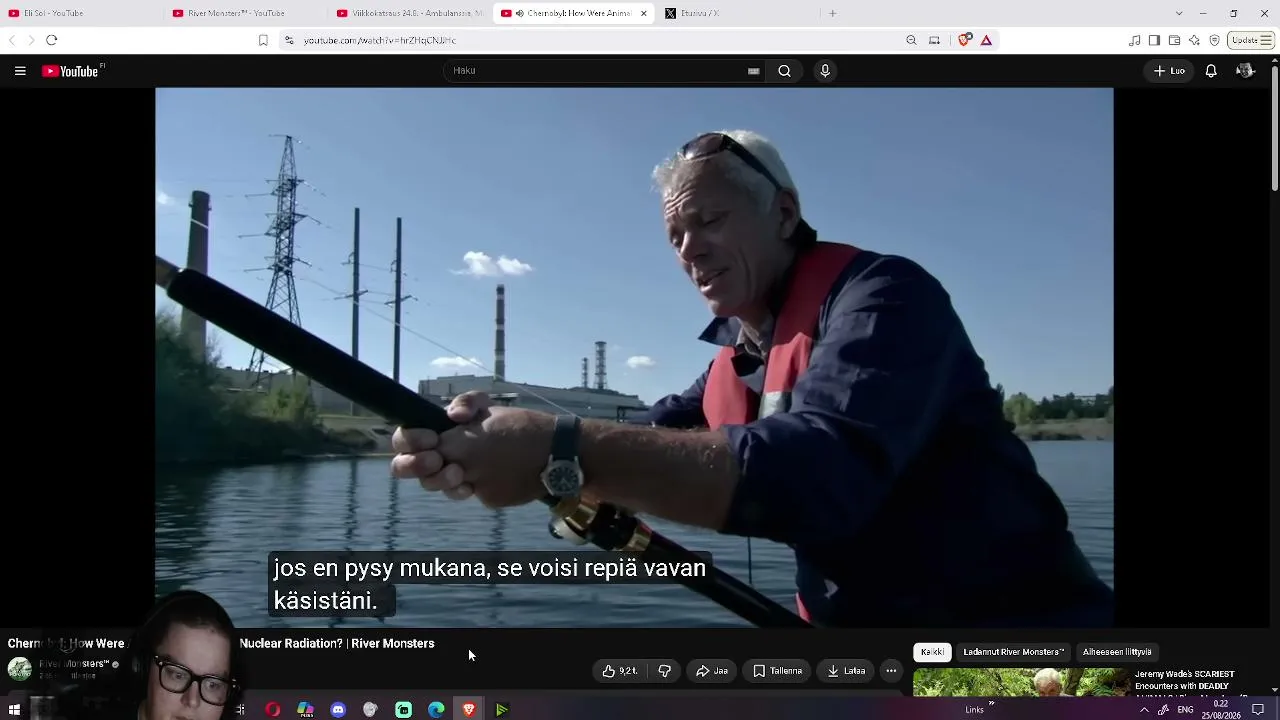The image size is (1280, 720).
Task: Switch the ENG keyboard language
Action: (1185, 710)
